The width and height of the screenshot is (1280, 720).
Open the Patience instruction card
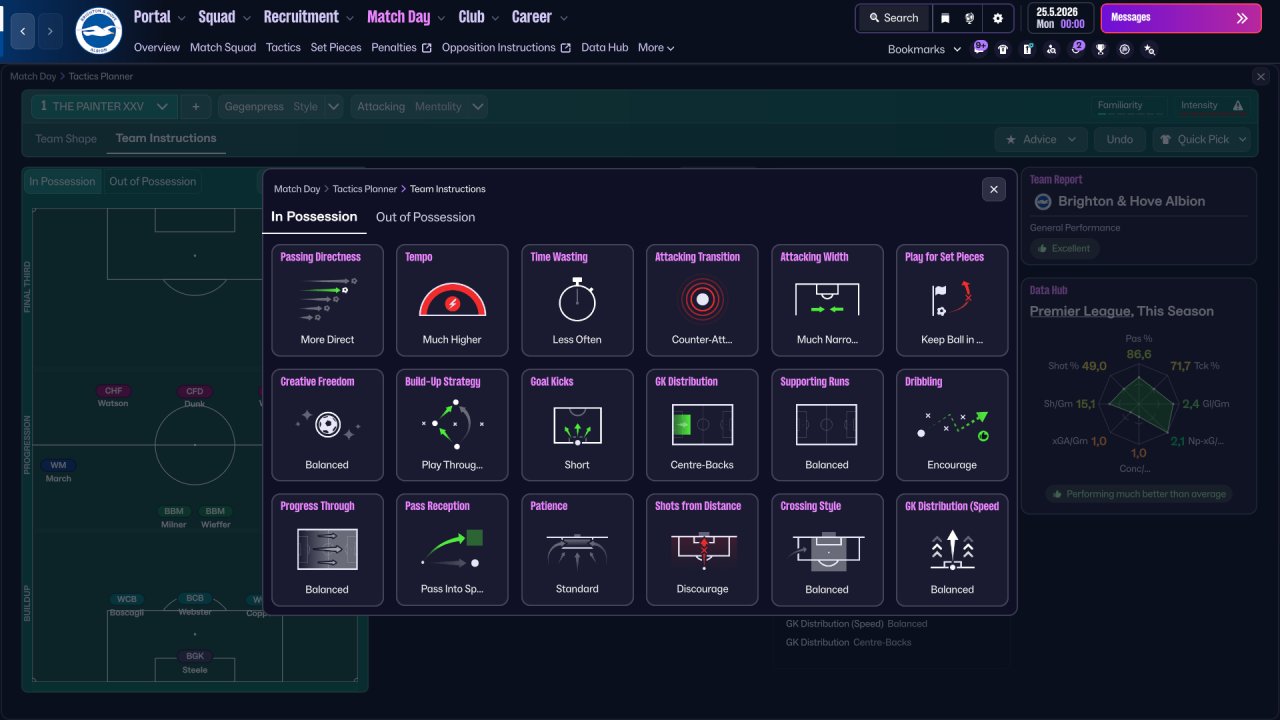(577, 550)
